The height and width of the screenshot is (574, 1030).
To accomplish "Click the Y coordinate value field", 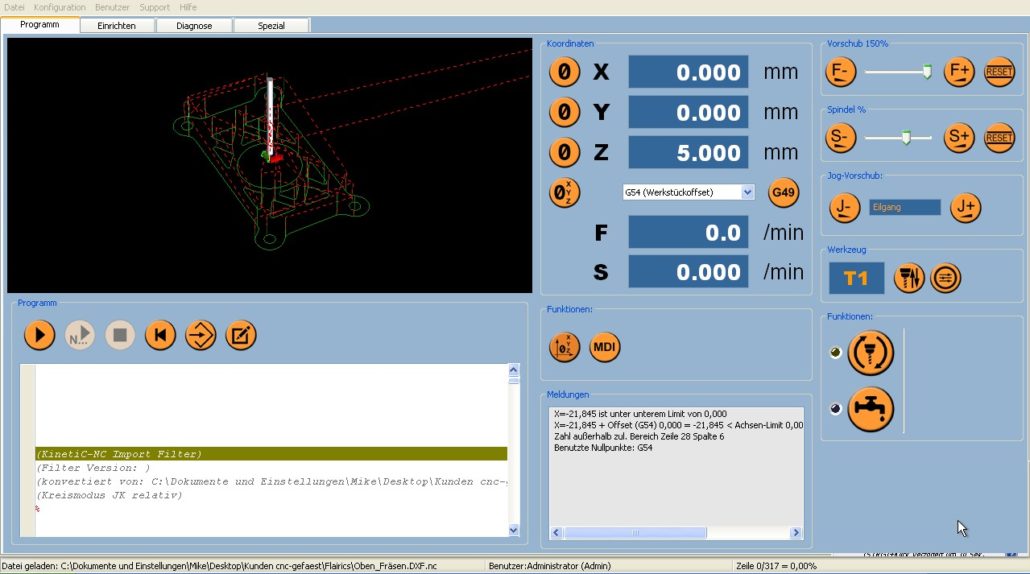I will [x=688, y=113].
